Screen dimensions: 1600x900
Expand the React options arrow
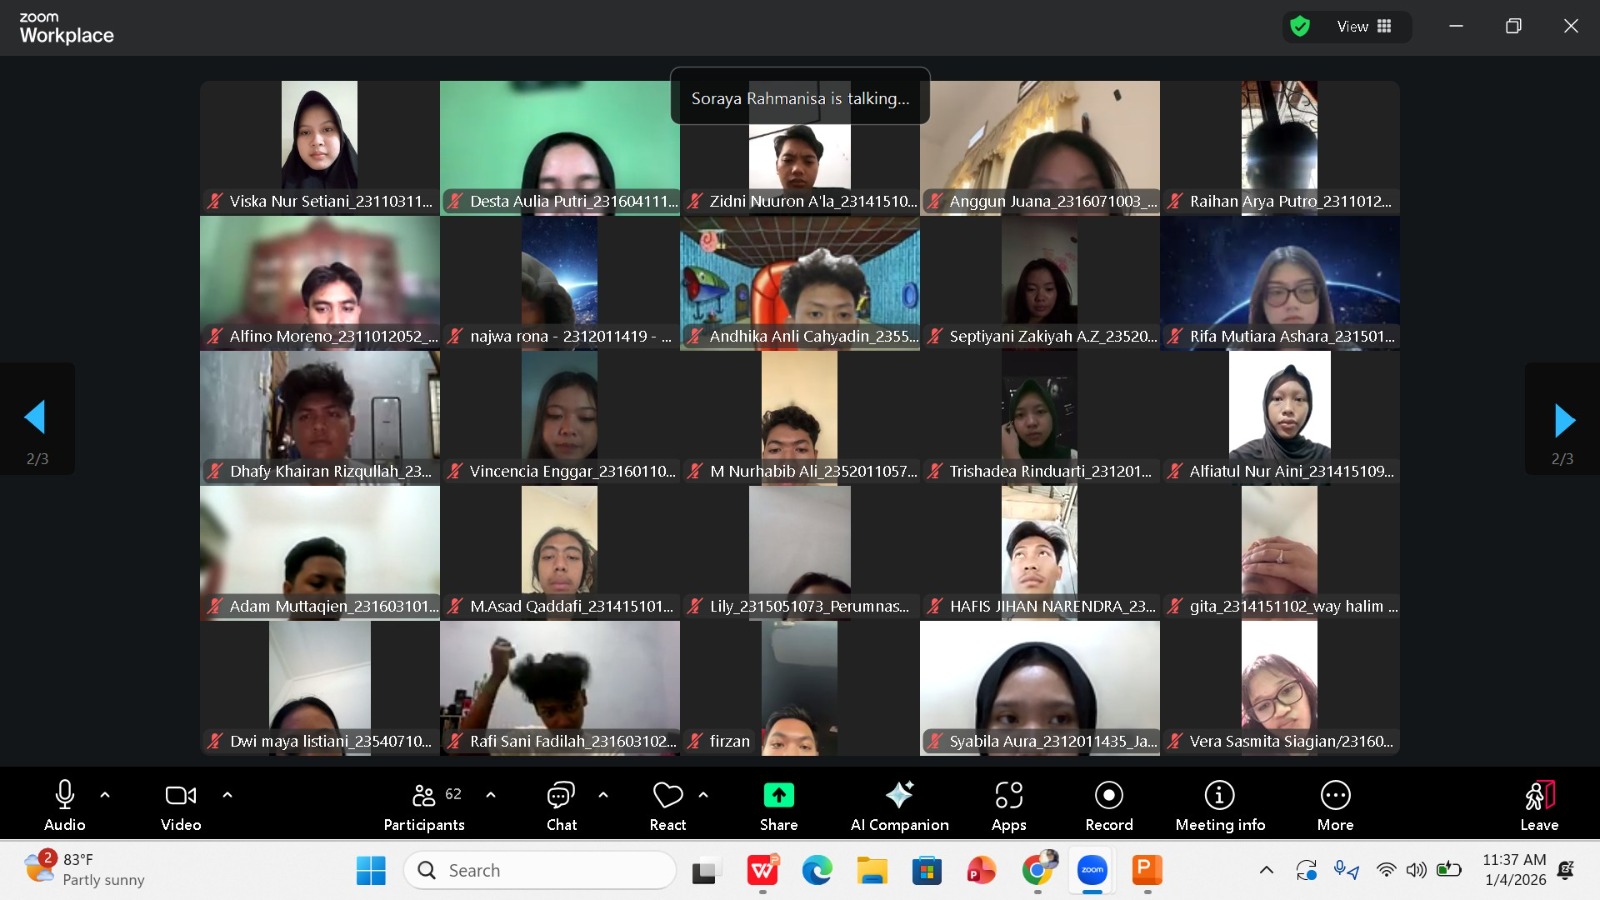(x=703, y=795)
